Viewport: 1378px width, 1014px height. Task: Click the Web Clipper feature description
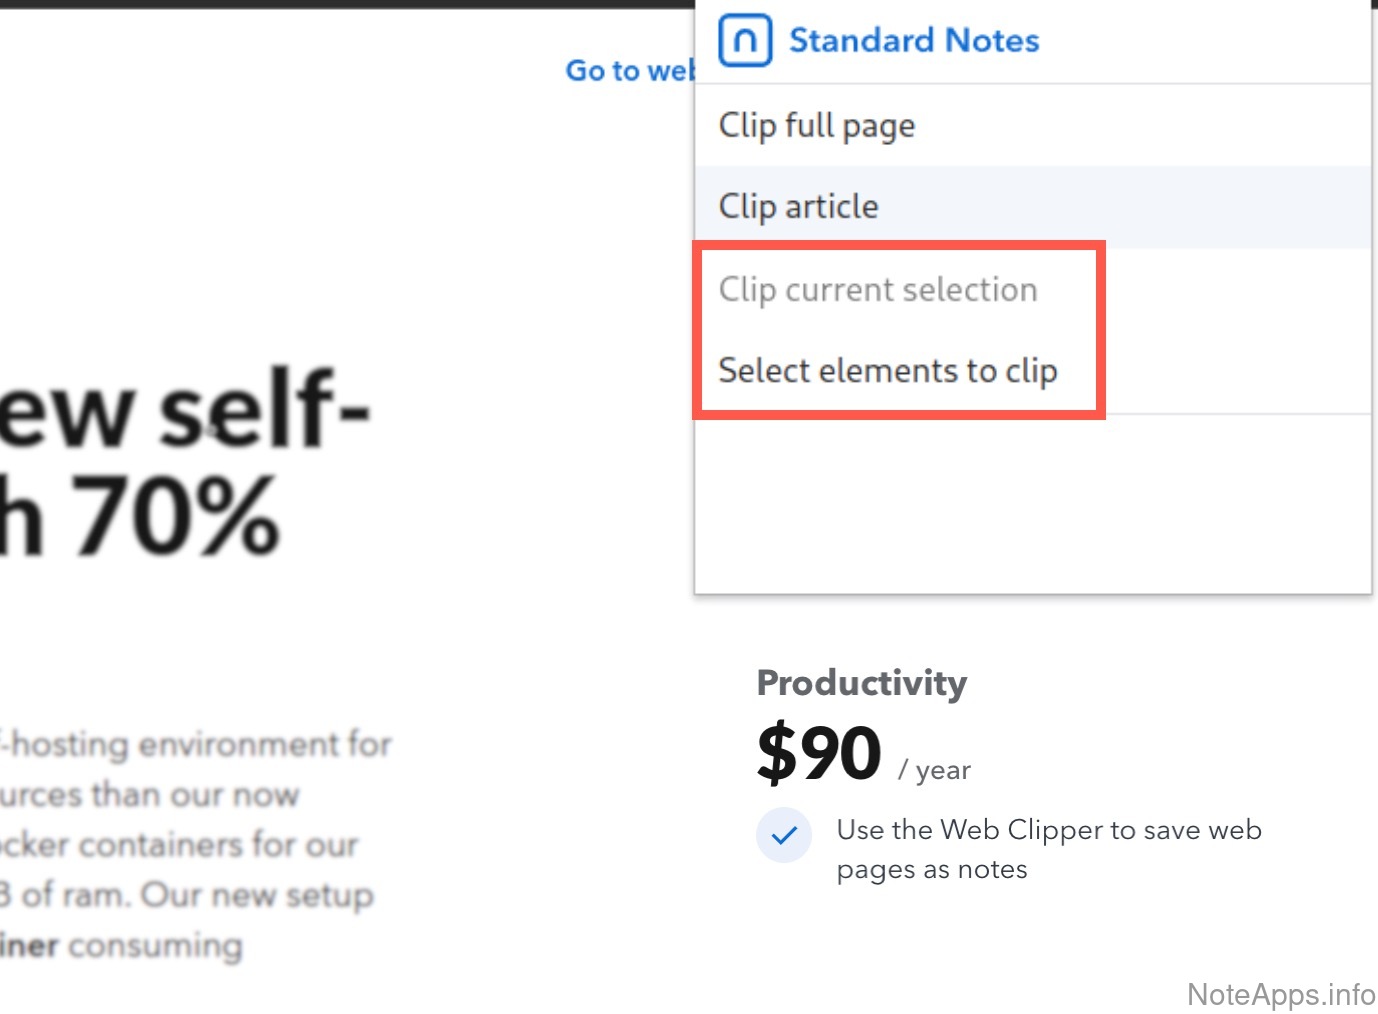pos(1048,849)
